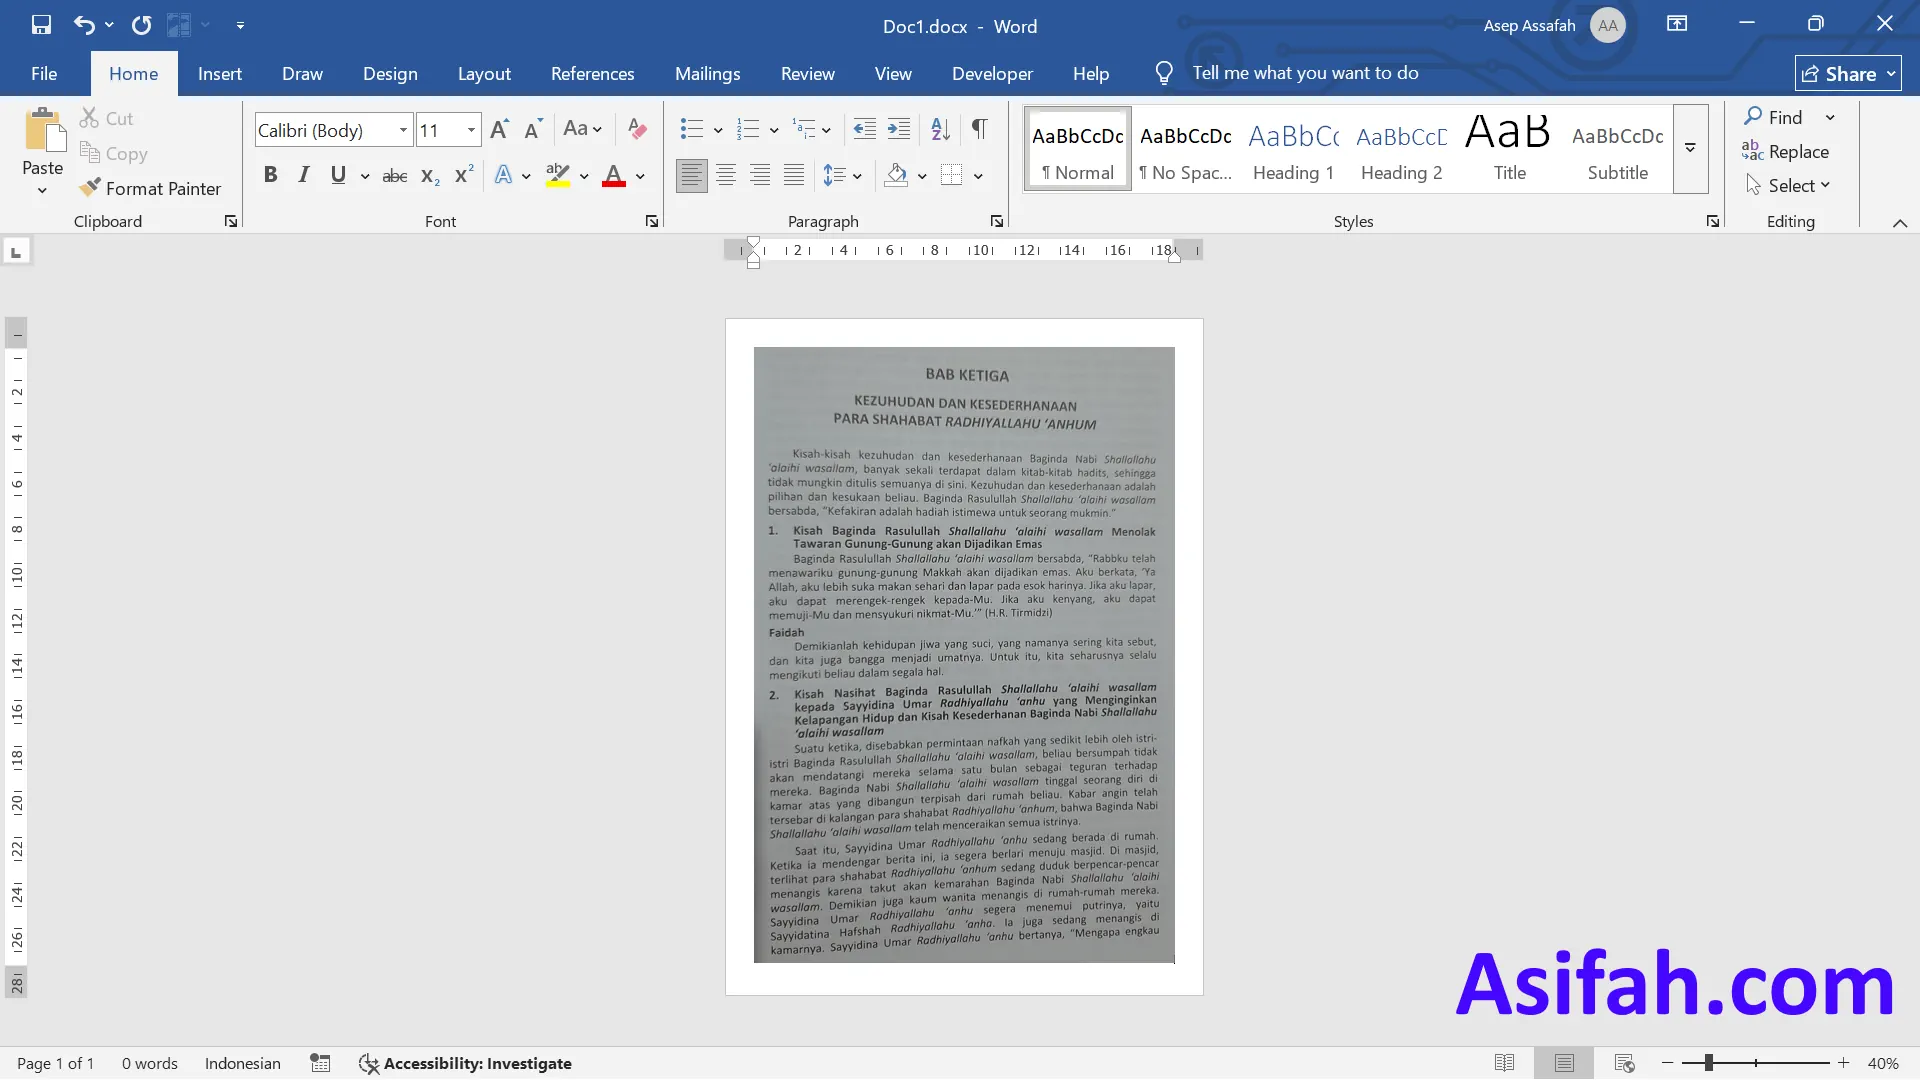Open the Tell Me lightbulb search
Screen dimensions: 1920x1080
coord(1163,73)
